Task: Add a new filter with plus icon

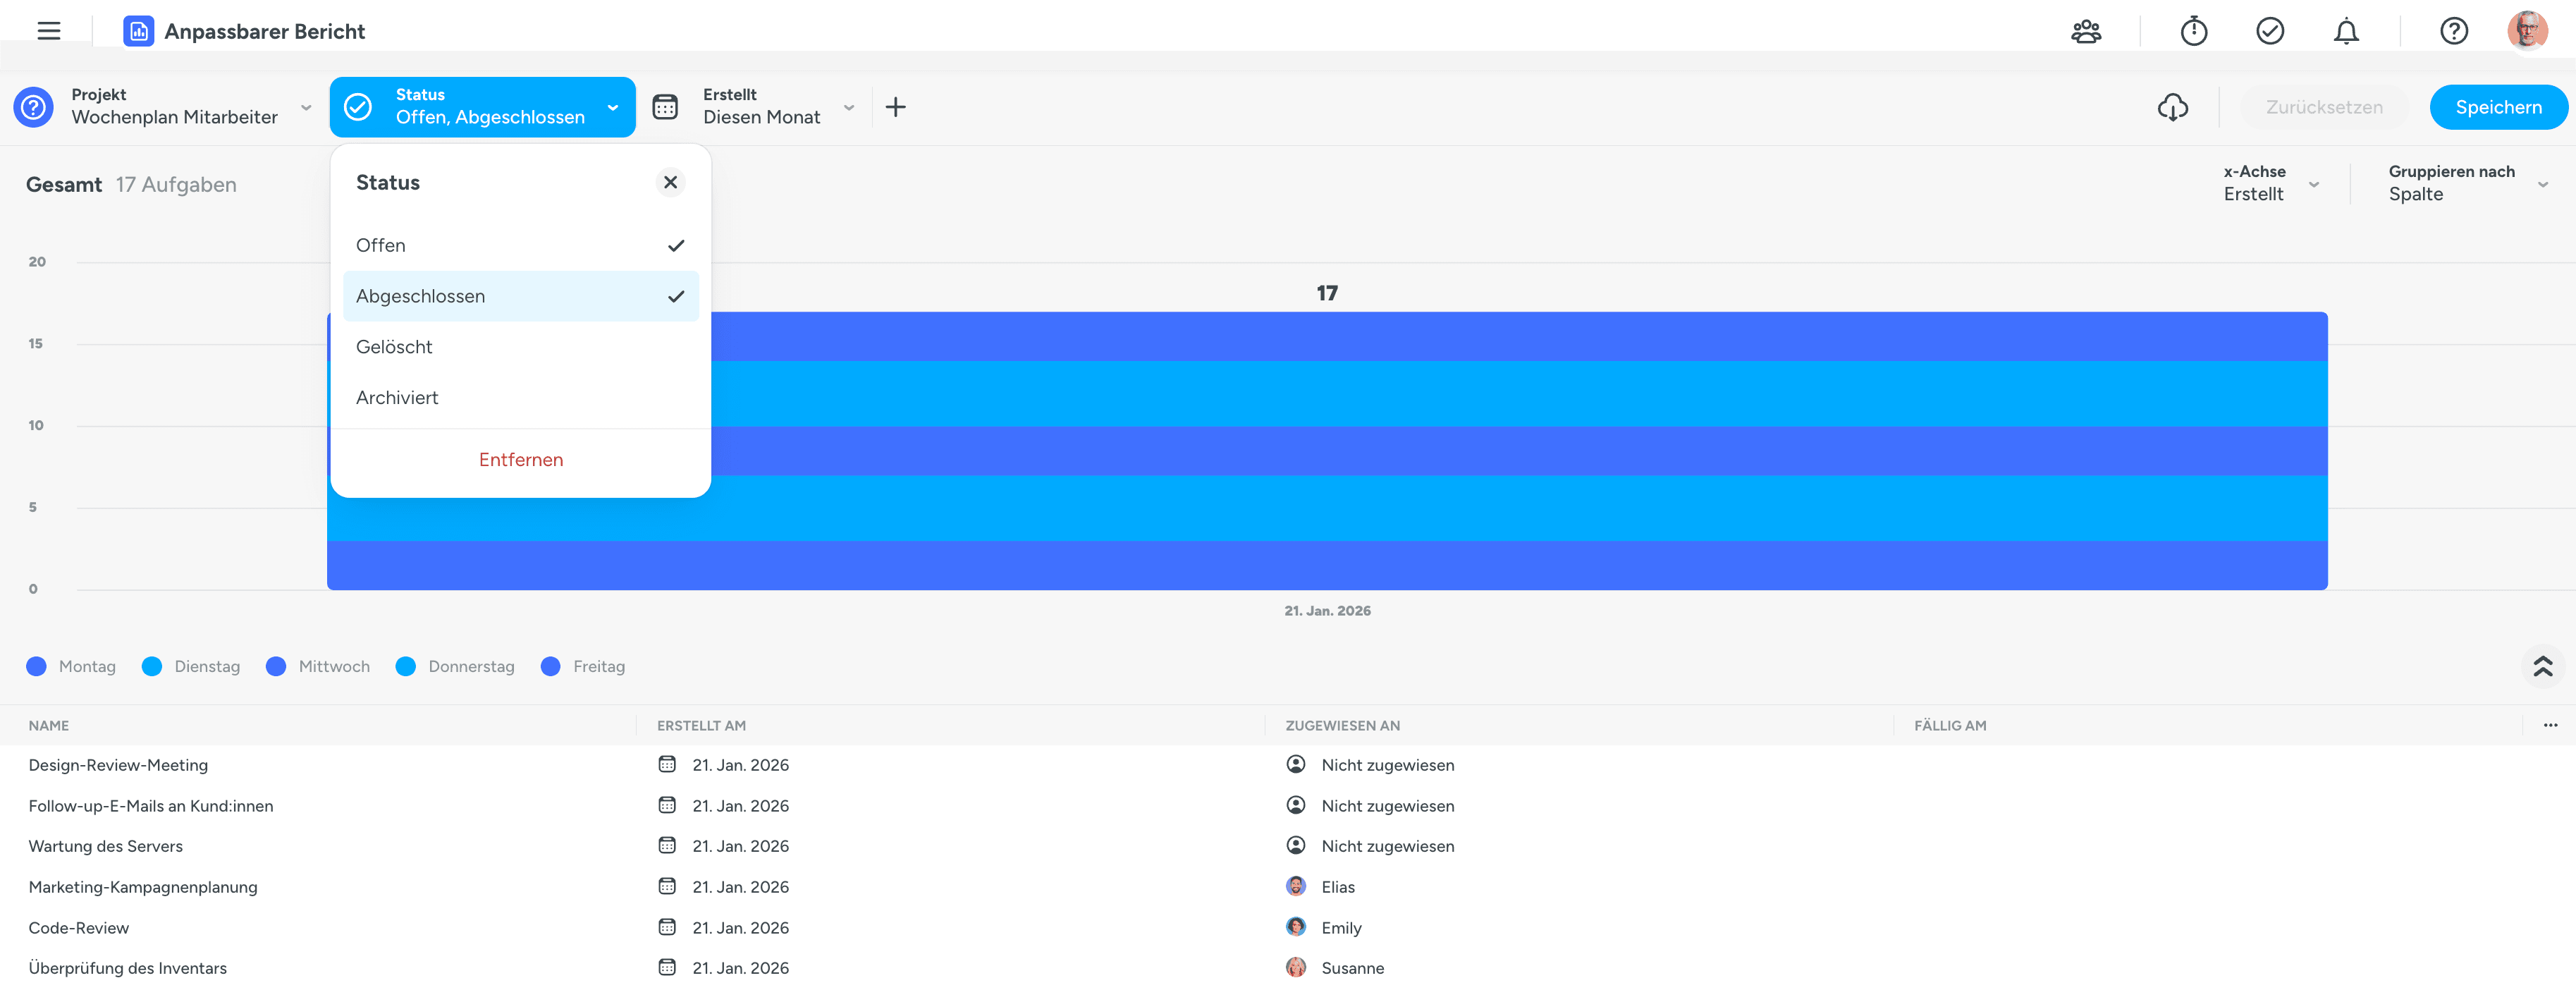Action: 895,107
